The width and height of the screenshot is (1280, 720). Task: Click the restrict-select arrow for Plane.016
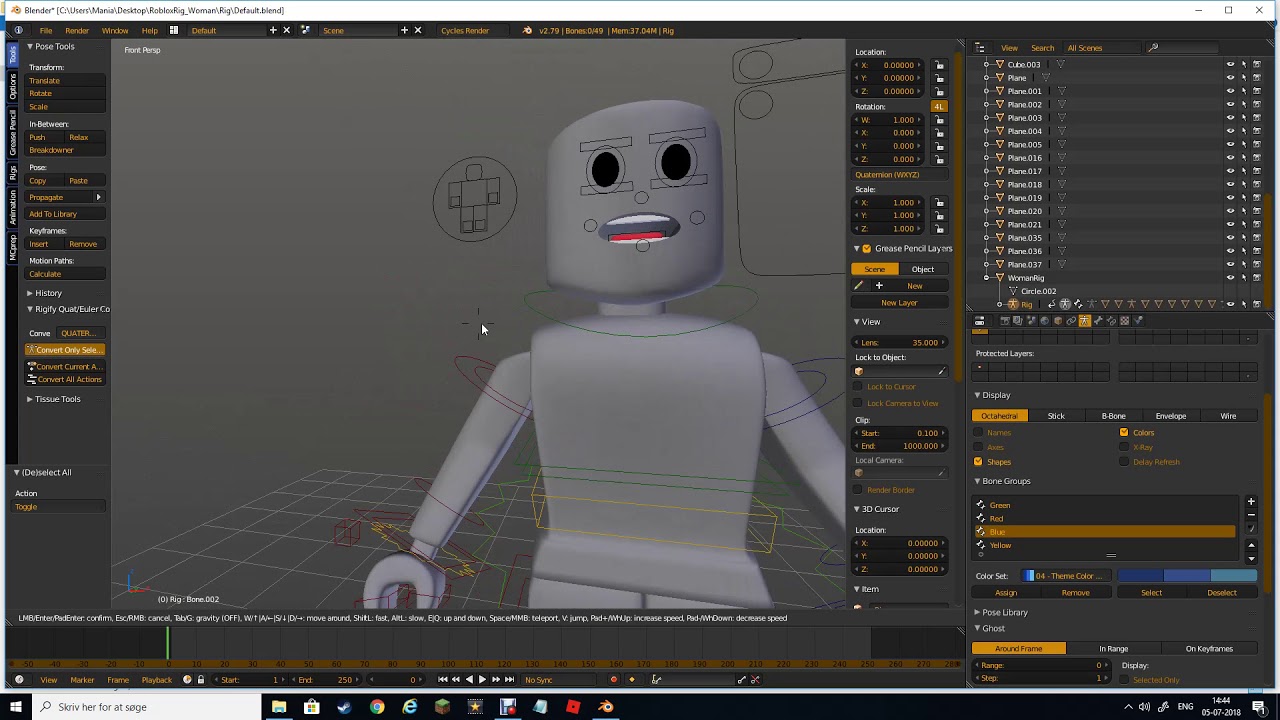1243,158
